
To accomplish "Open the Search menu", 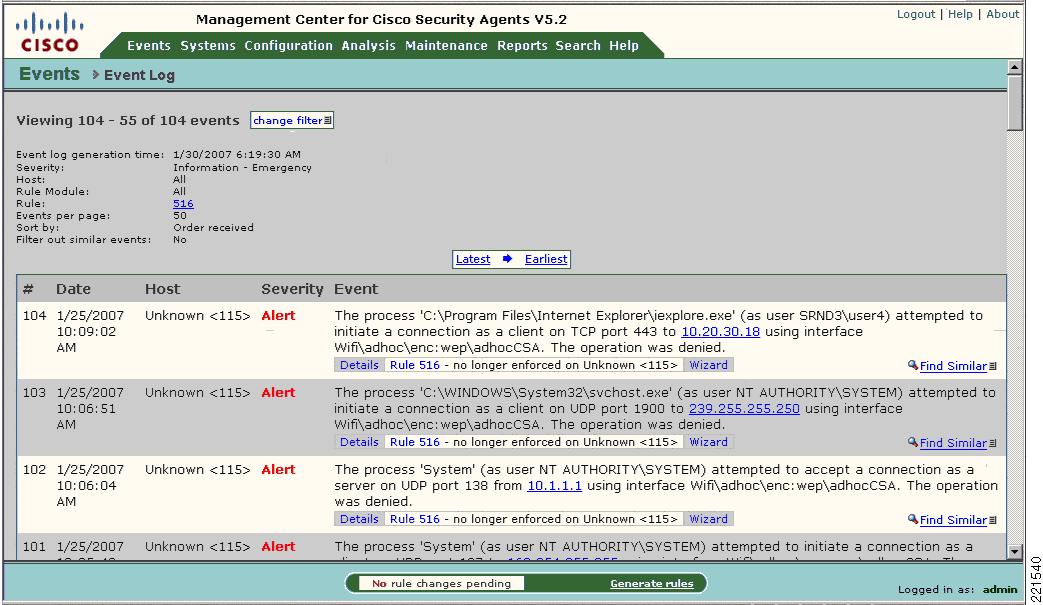I will click(578, 45).
